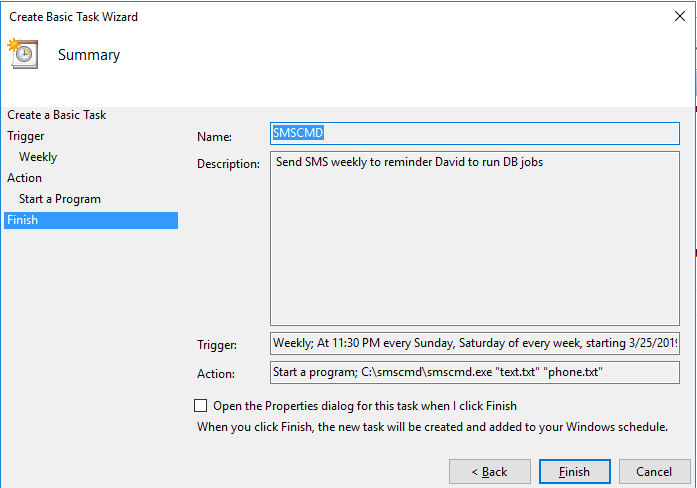Close the Create Basic Task Wizard window

679,16
